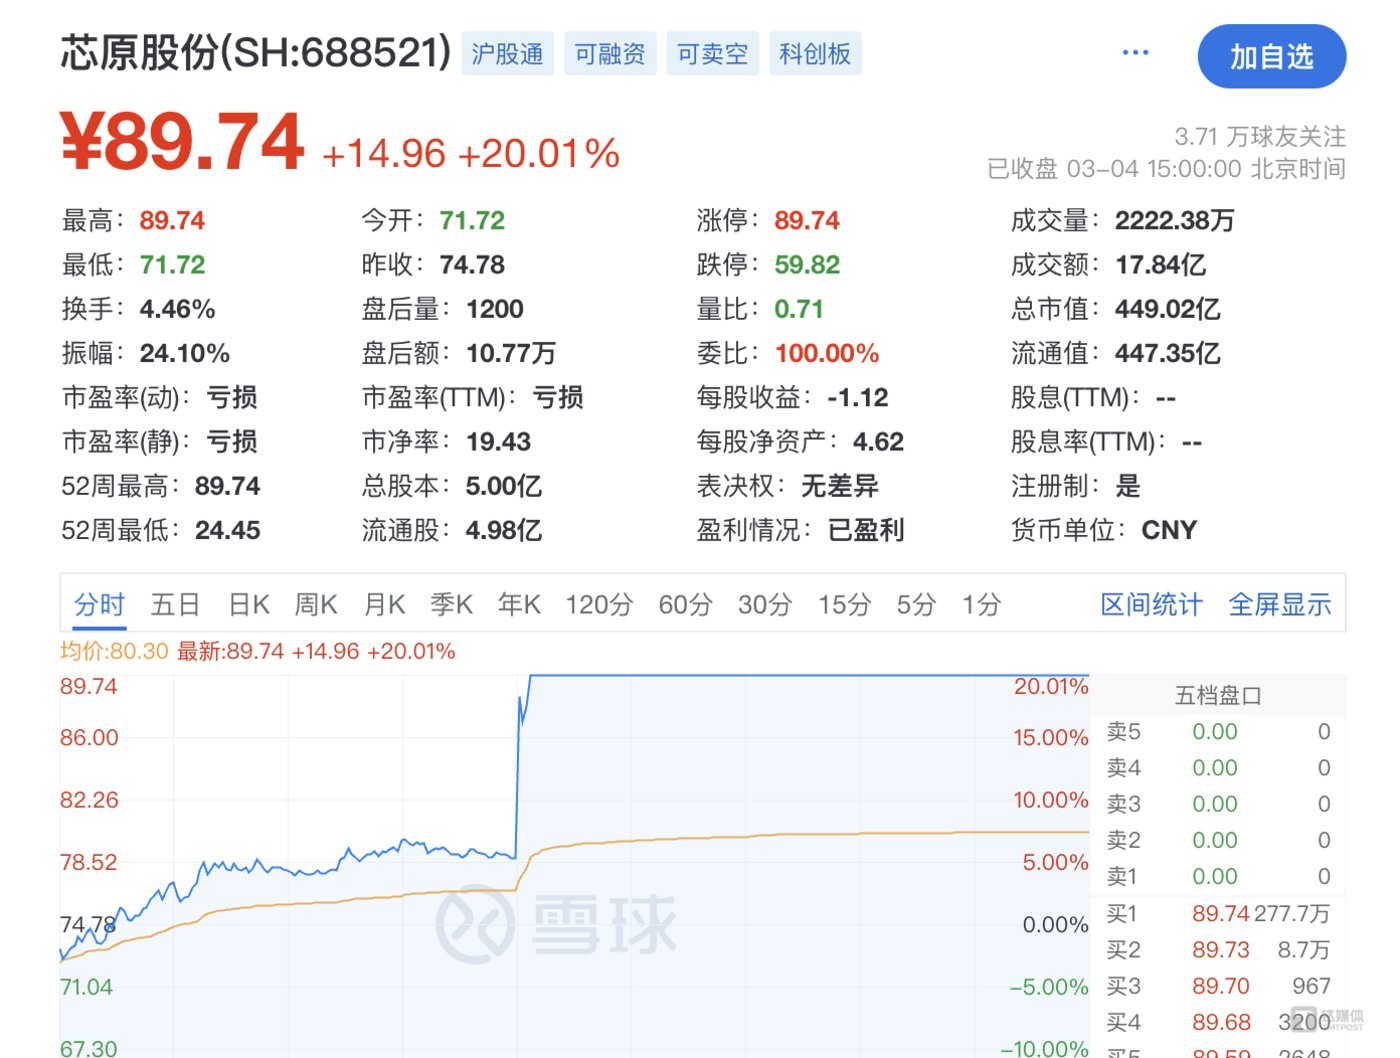The width and height of the screenshot is (1400, 1058).
Task: Click the 换手 value 4.46%
Action: [178, 309]
